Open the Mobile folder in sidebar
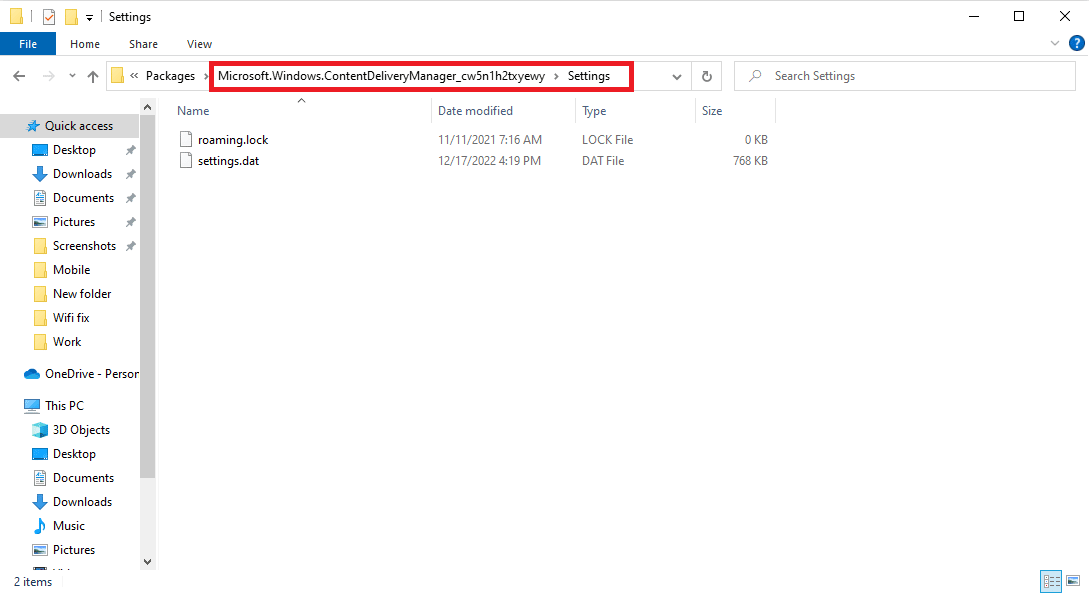This screenshot has height=593, width=1089. coord(72,269)
